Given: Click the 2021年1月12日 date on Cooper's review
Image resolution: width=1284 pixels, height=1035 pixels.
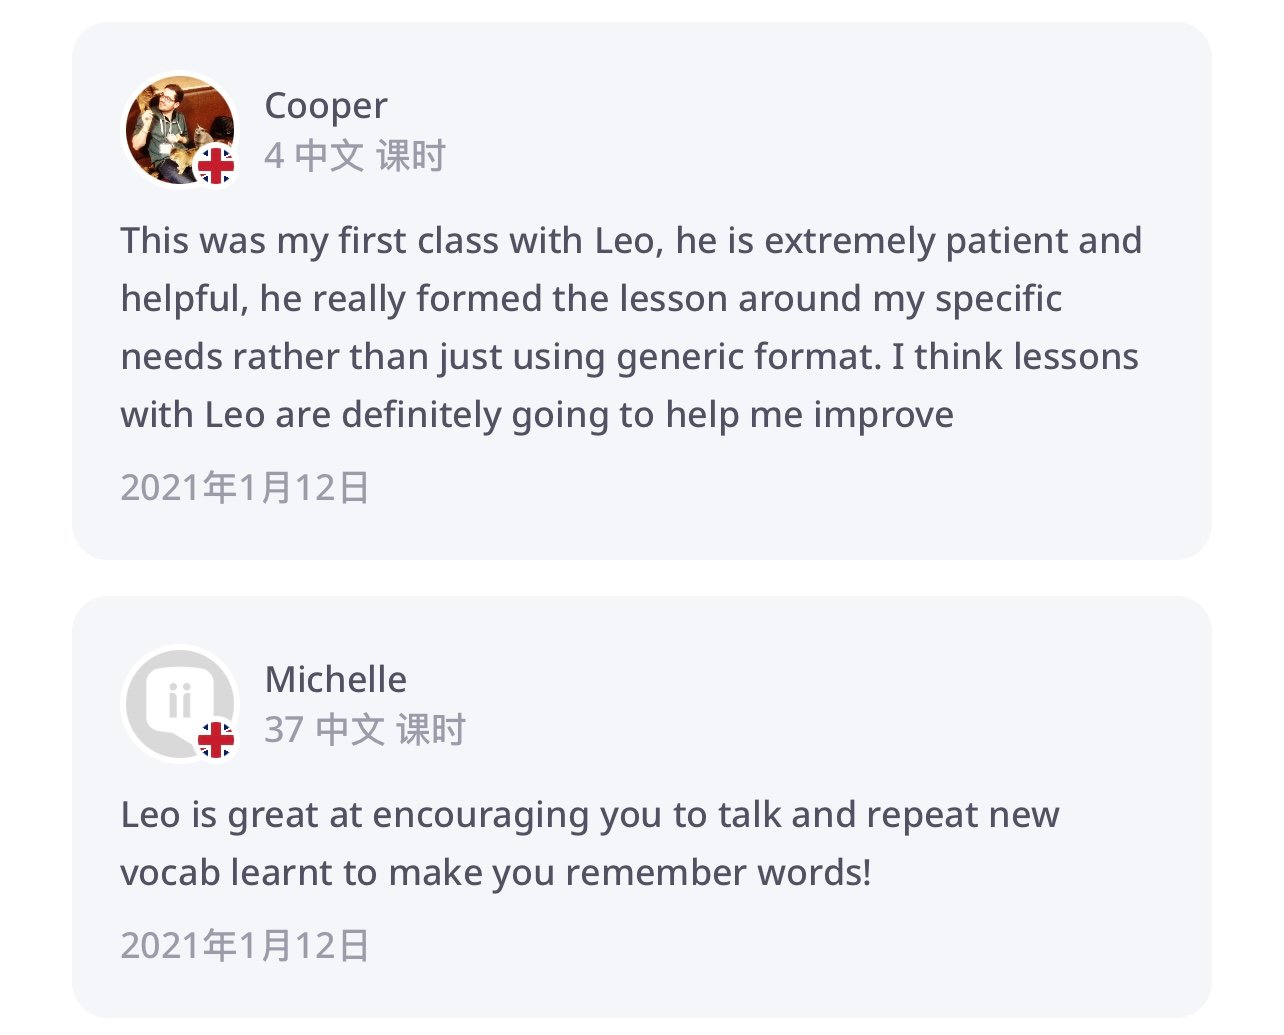Looking at the screenshot, I should 245,488.
